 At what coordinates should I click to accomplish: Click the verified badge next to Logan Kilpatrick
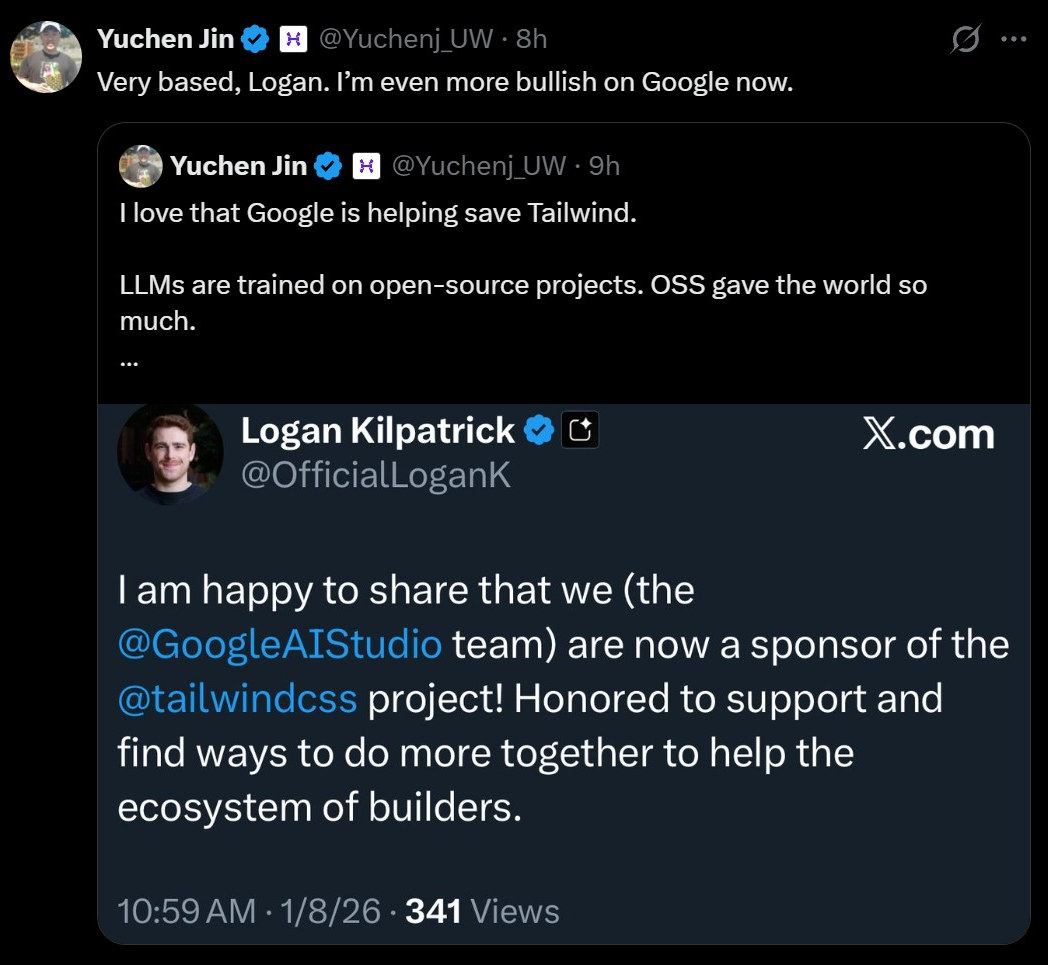[539, 431]
